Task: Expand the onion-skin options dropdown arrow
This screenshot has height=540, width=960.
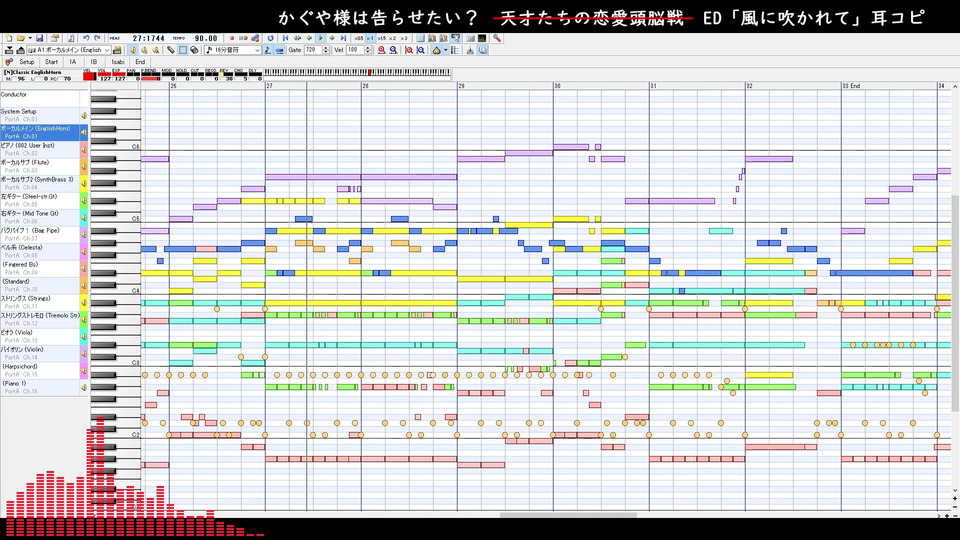Action: point(446,50)
